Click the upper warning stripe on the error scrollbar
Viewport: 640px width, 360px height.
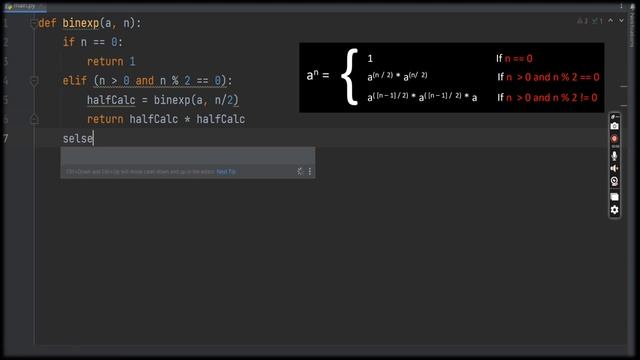pyautogui.click(x=624, y=87)
